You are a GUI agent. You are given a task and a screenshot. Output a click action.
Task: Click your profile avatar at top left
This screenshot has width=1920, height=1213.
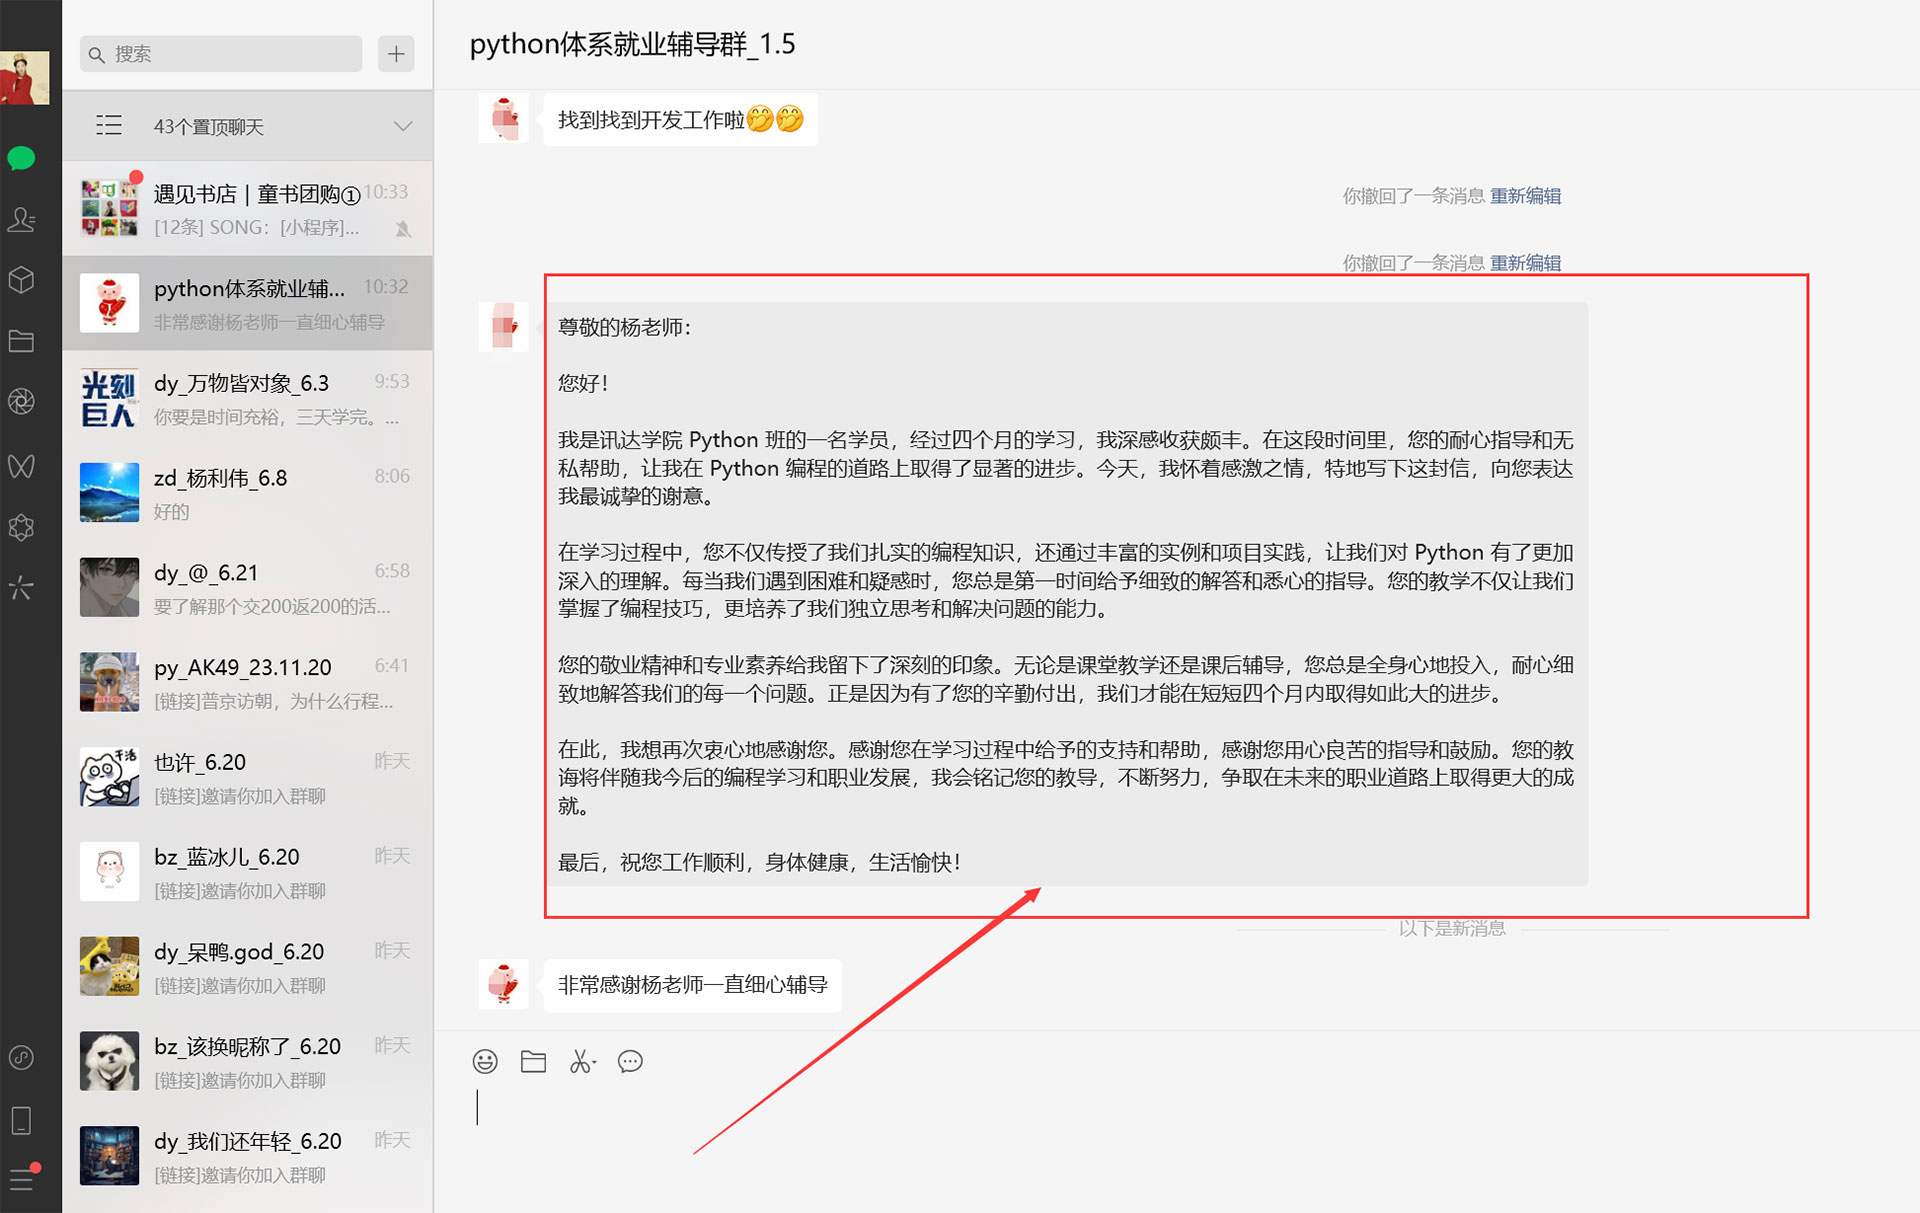click(x=24, y=77)
